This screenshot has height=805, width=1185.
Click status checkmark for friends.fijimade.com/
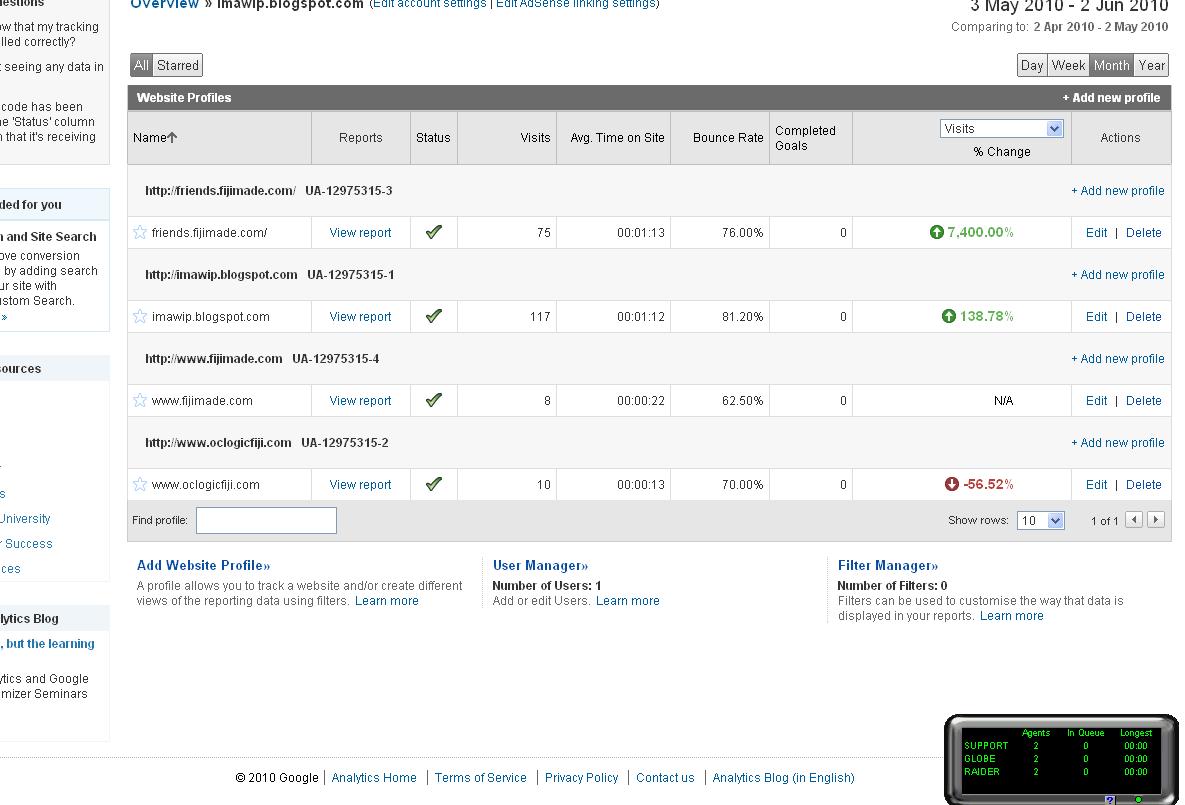(x=434, y=232)
